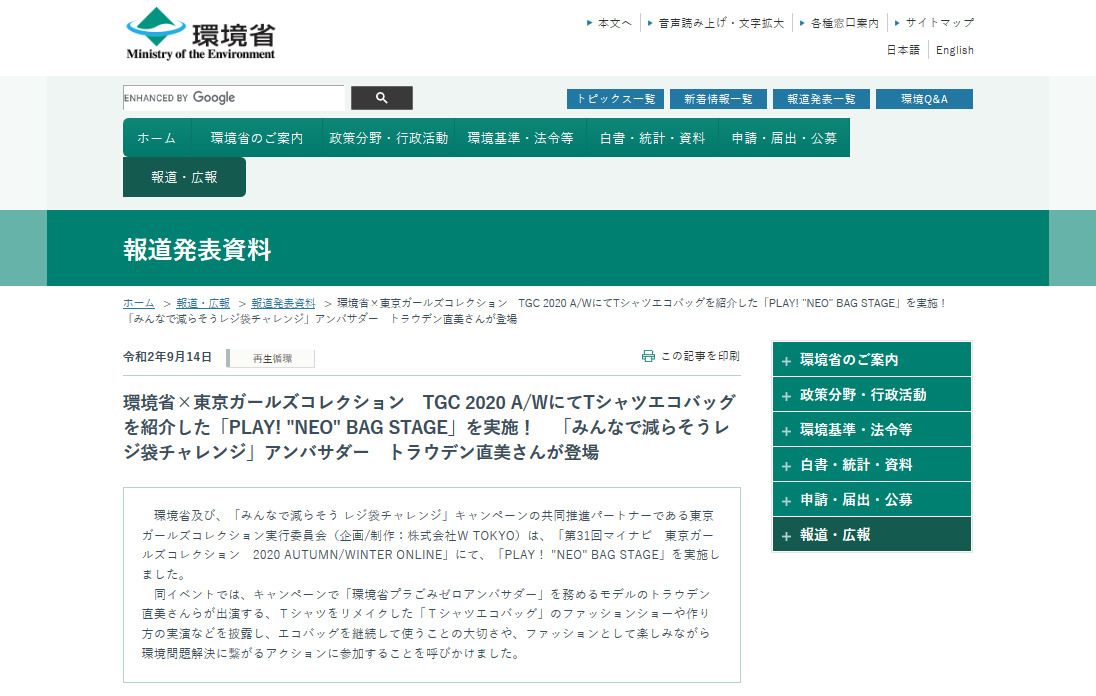Click the printer icon to print article

coord(648,356)
